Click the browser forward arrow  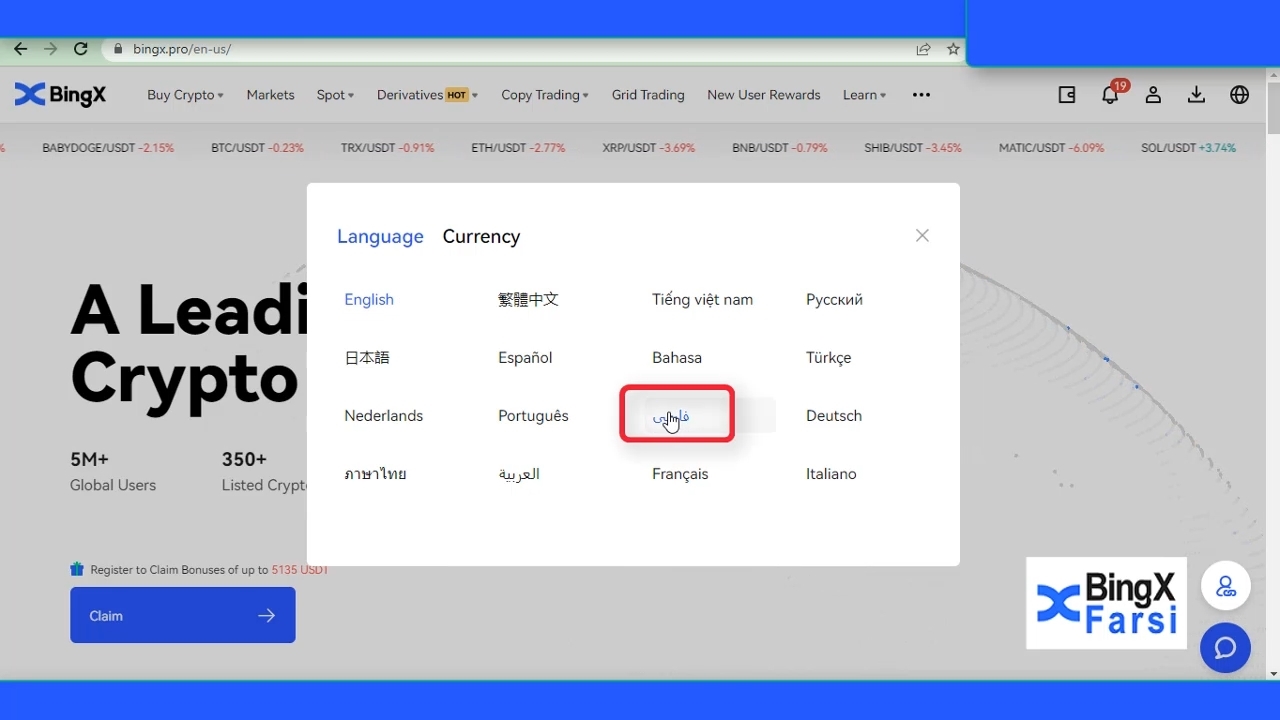(x=51, y=49)
